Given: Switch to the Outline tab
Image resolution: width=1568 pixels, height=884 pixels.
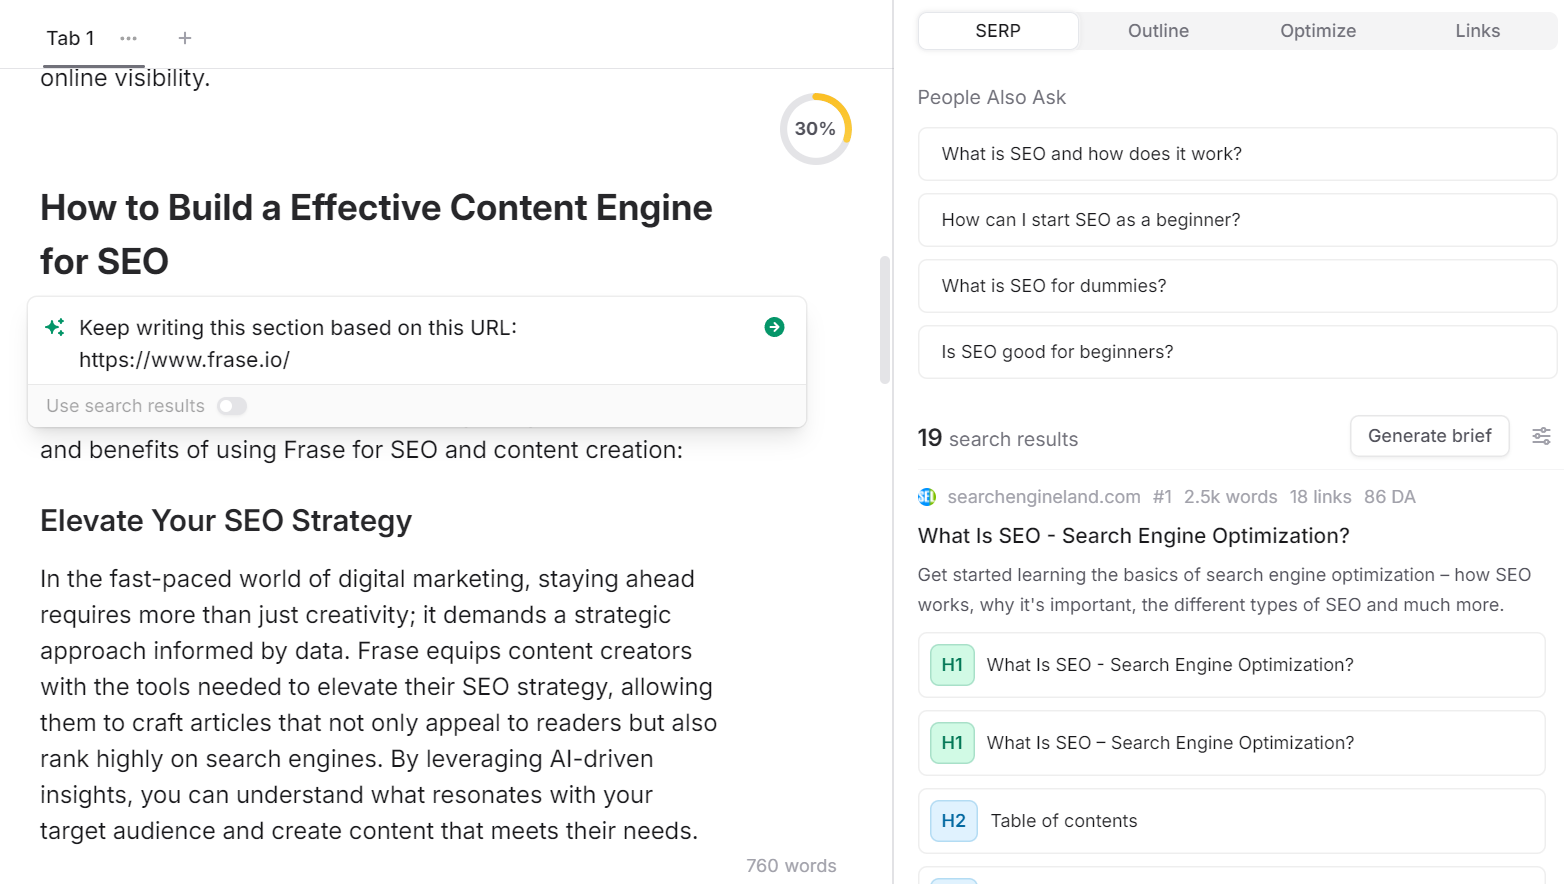Looking at the screenshot, I should (1158, 31).
